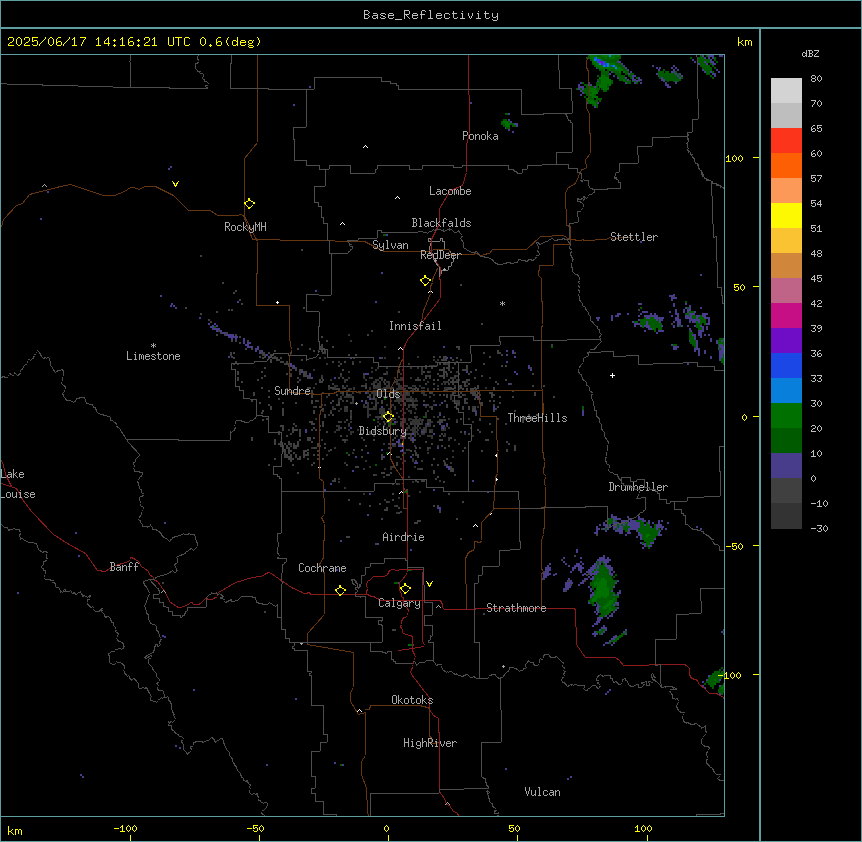Click the Airdrie city label
Viewport: 862px width, 842px height.
click(404, 537)
